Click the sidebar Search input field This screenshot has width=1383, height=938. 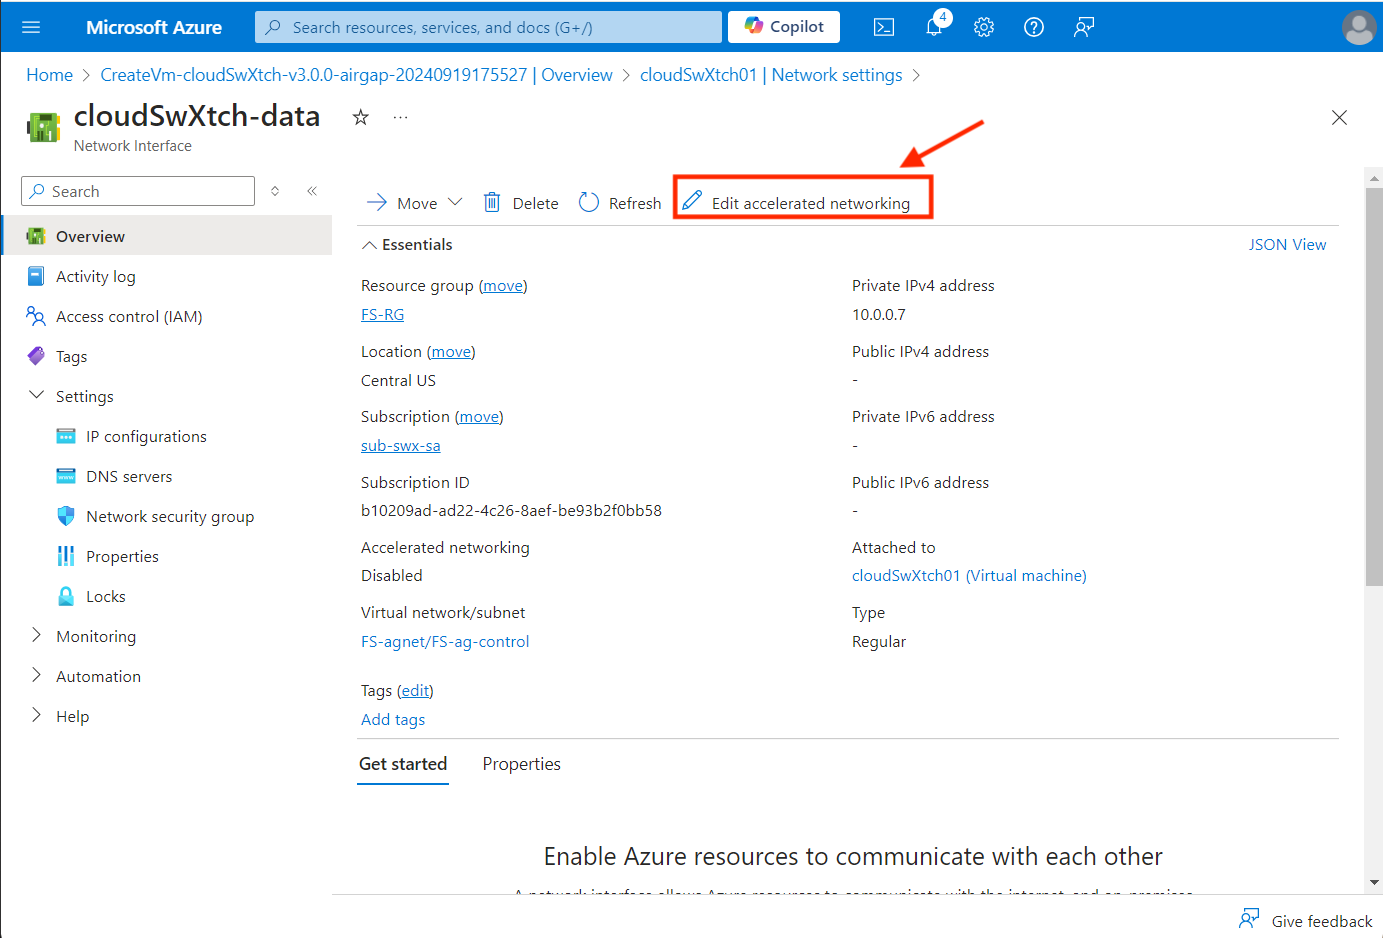click(x=137, y=191)
